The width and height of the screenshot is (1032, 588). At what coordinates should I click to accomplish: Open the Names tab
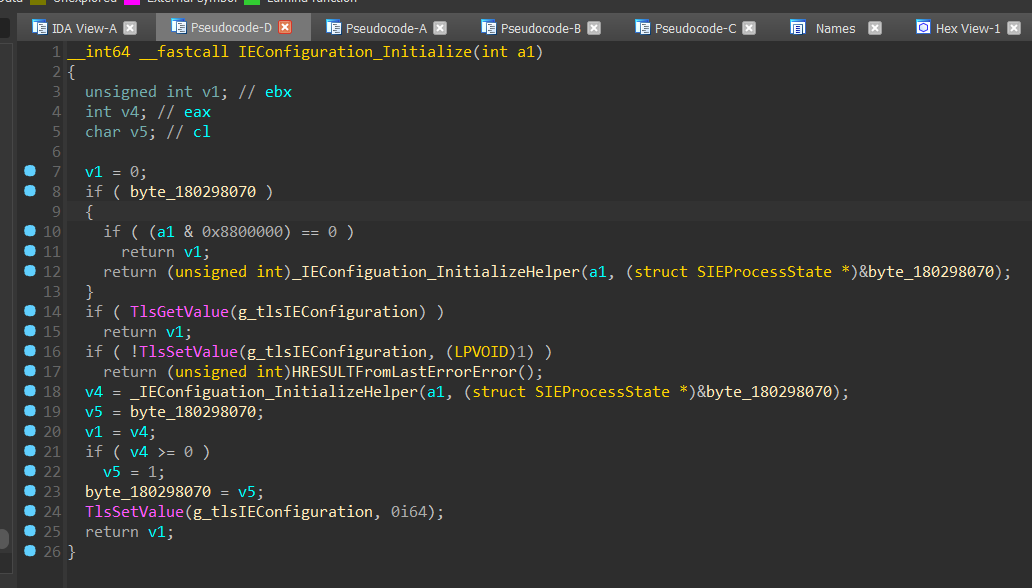[835, 28]
